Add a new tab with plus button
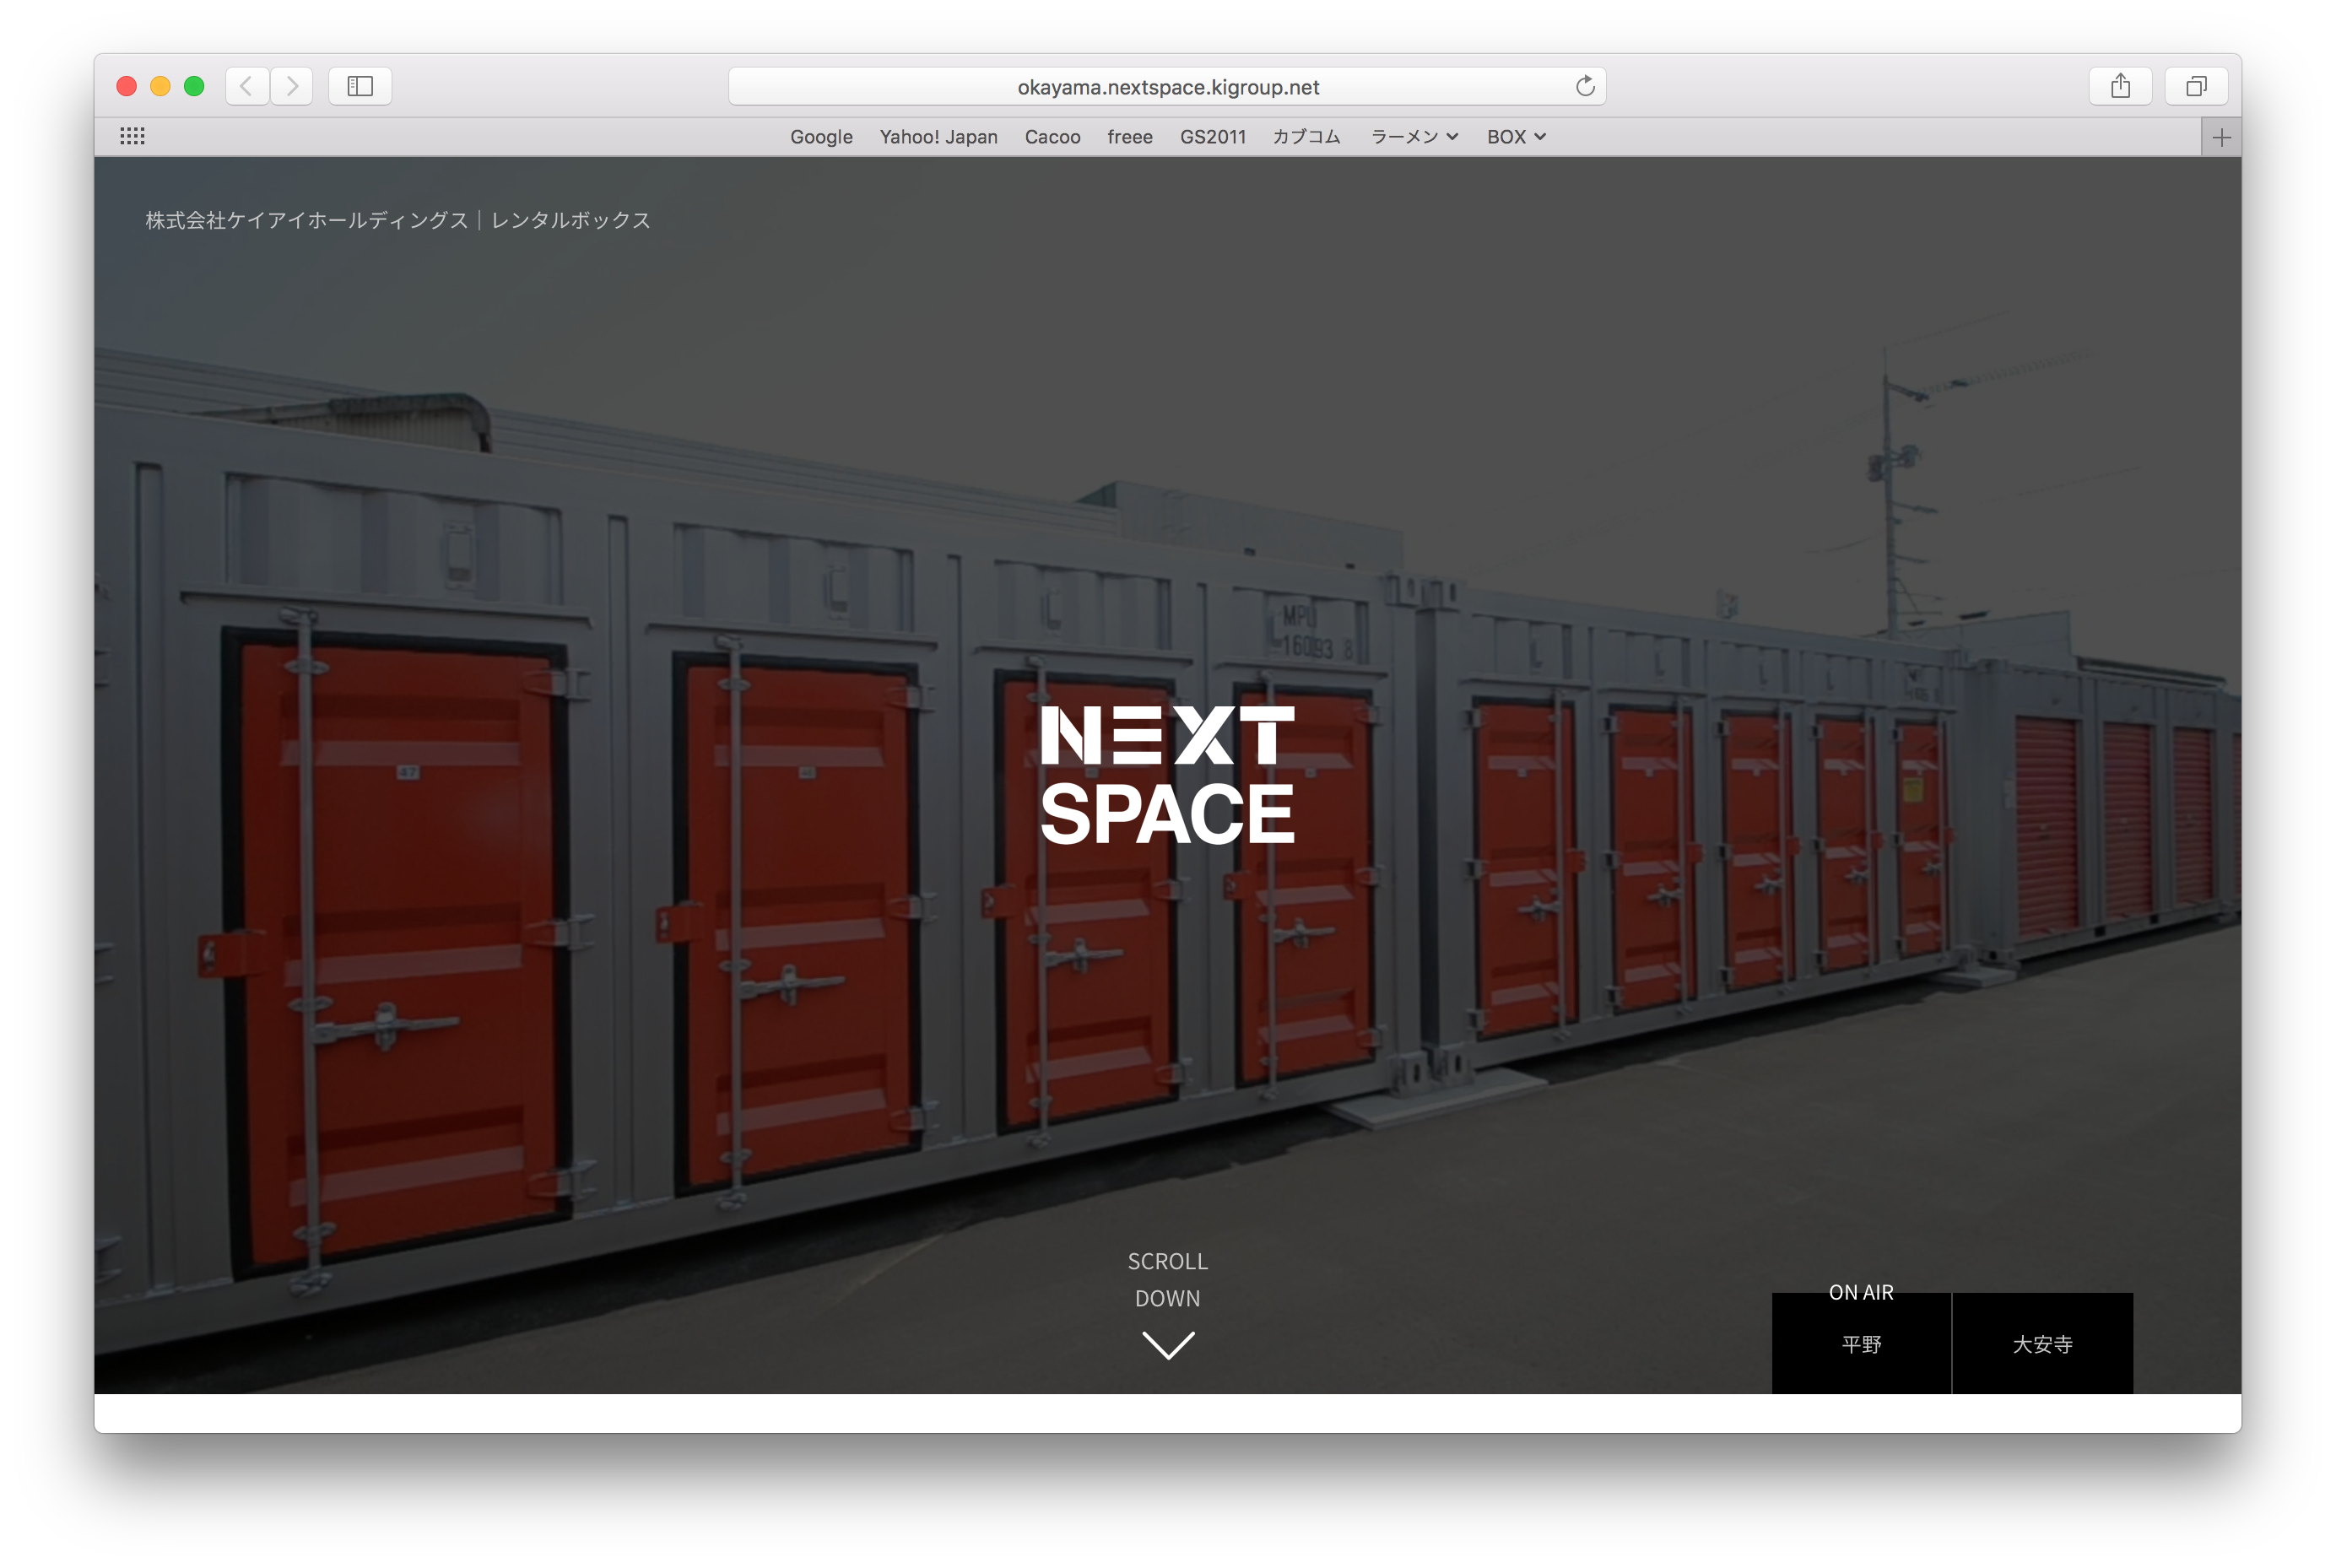This screenshot has width=2336, height=1568. click(x=2221, y=137)
